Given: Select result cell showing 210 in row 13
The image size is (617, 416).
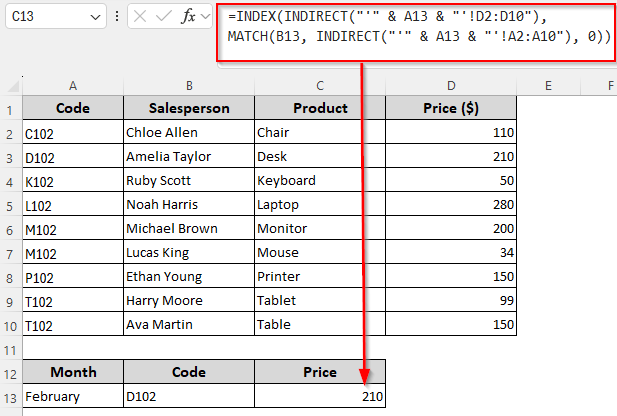Looking at the screenshot, I should pos(319,397).
